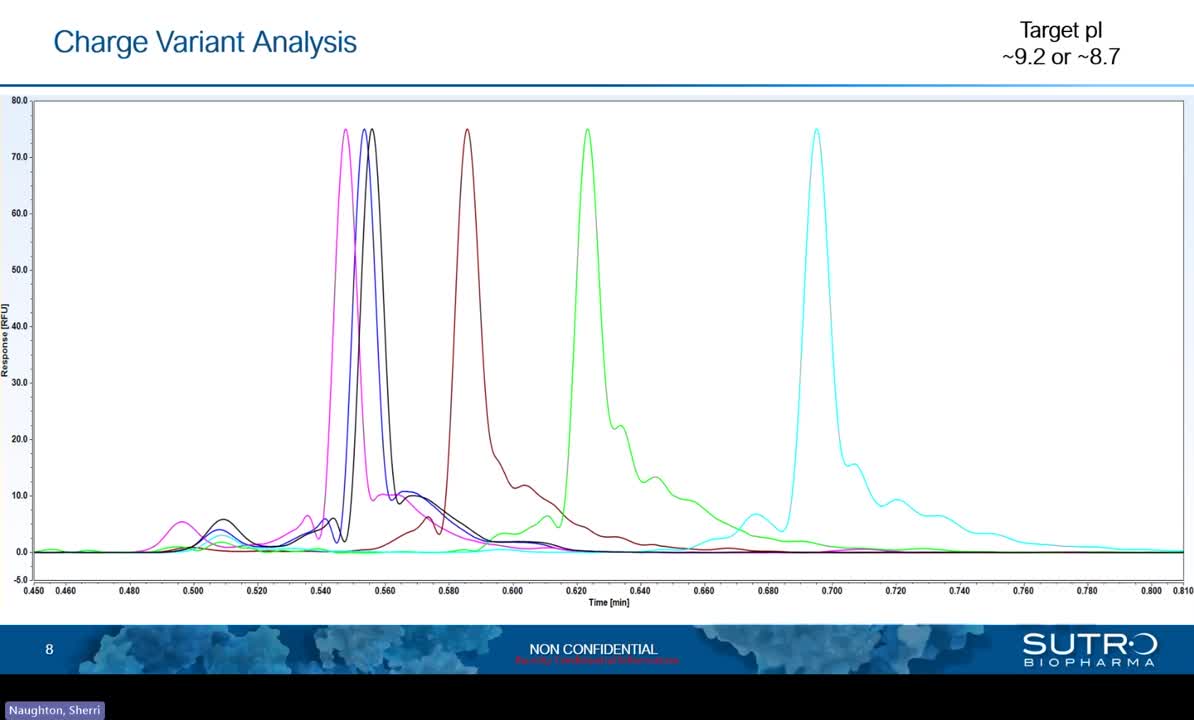Click the 0.480 x-axis tick label
This screenshot has height=720, width=1194.
click(x=129, y=591)
